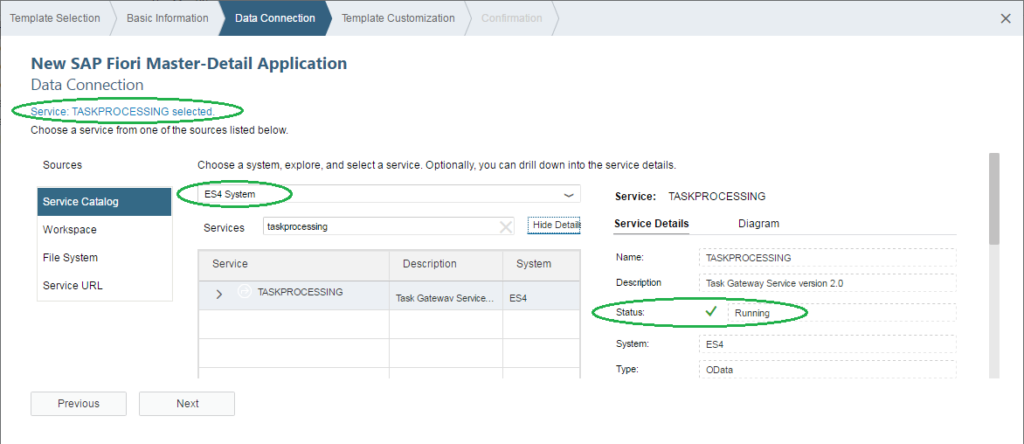Go to the Template Selection step
This screenshot has height=444, width=1024.
click(55, 18)
